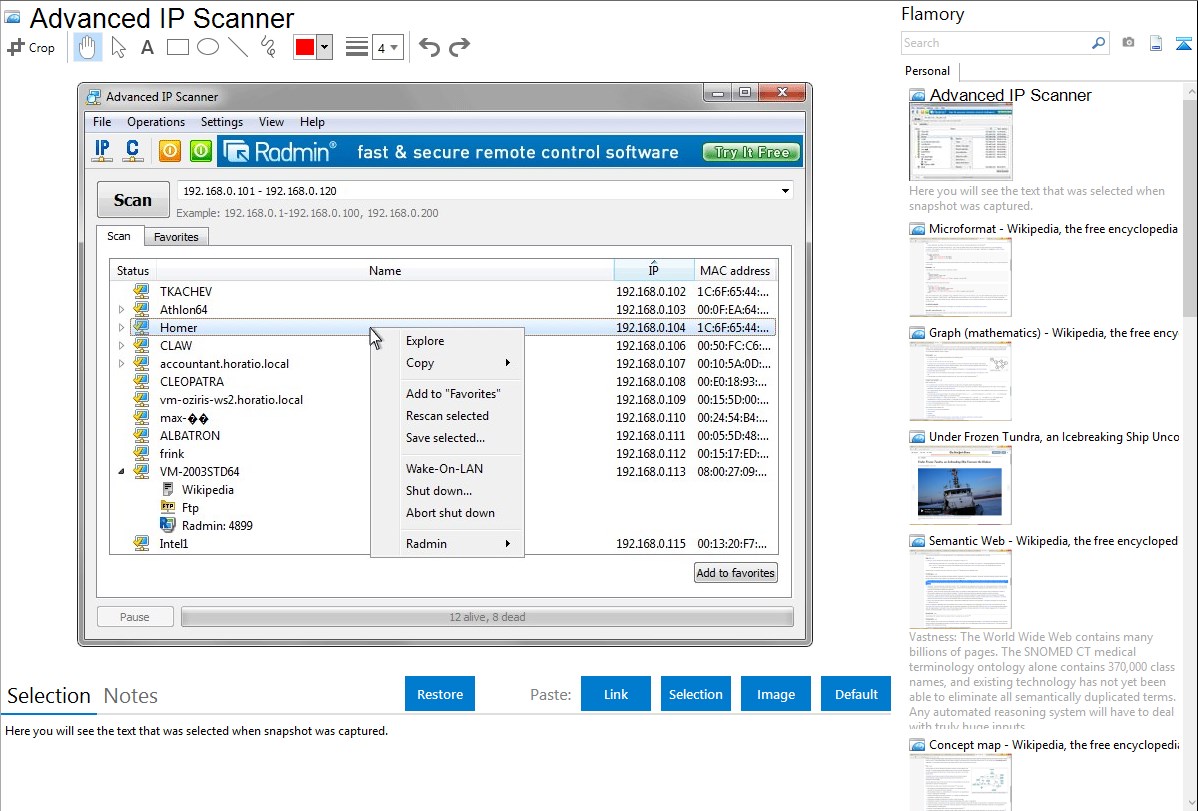Click the Add to favorites button
Image resolution: width=1198 pixels, height=811 pixels.
coord(735,573)
